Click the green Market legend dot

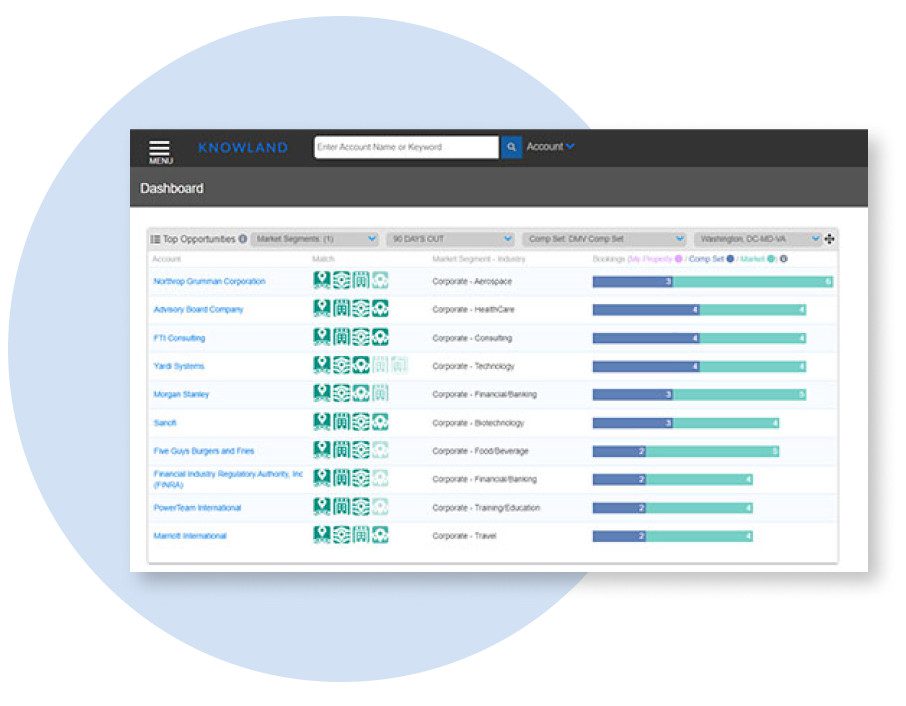point(770,259)
